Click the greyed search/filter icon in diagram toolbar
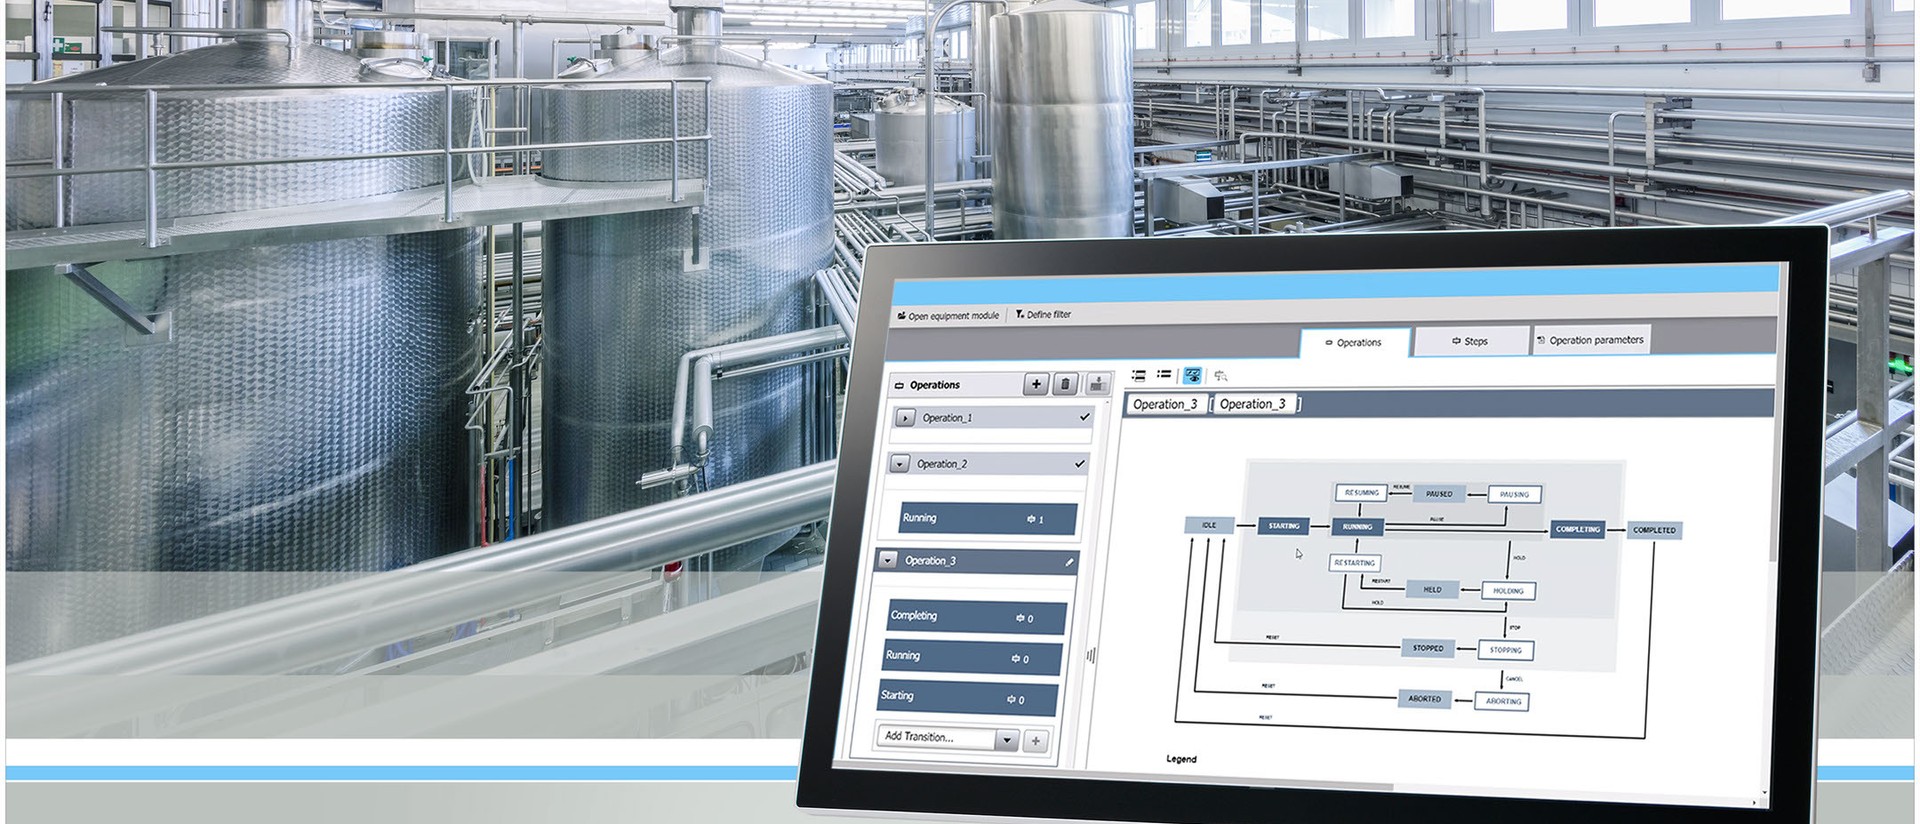This screenshot has height=824, width=1920. click(1220, 376)
